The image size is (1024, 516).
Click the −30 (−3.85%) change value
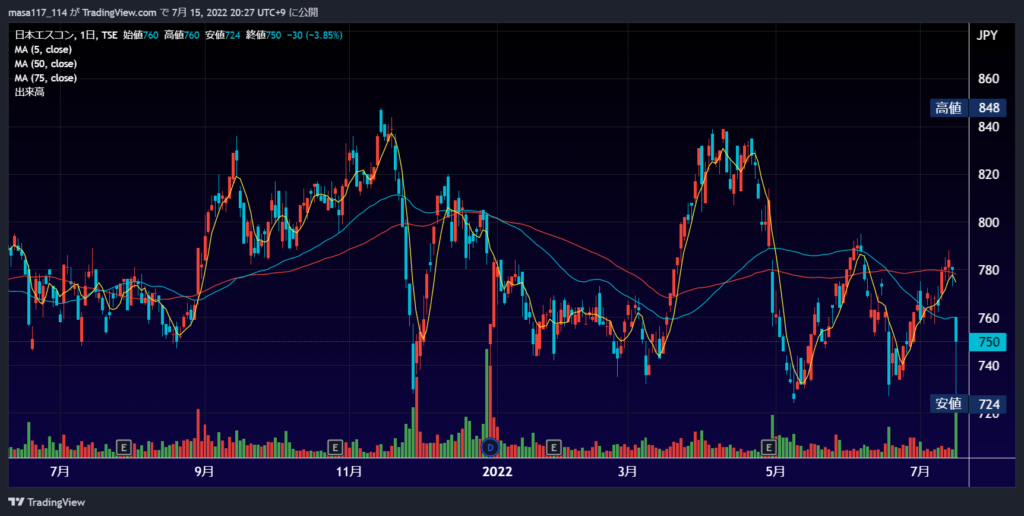click(314, 35)
